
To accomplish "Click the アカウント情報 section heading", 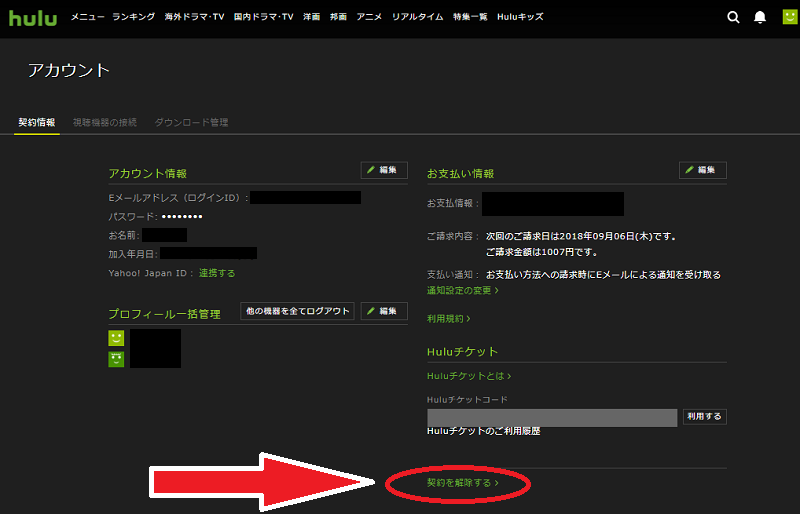I will (147, 174).
